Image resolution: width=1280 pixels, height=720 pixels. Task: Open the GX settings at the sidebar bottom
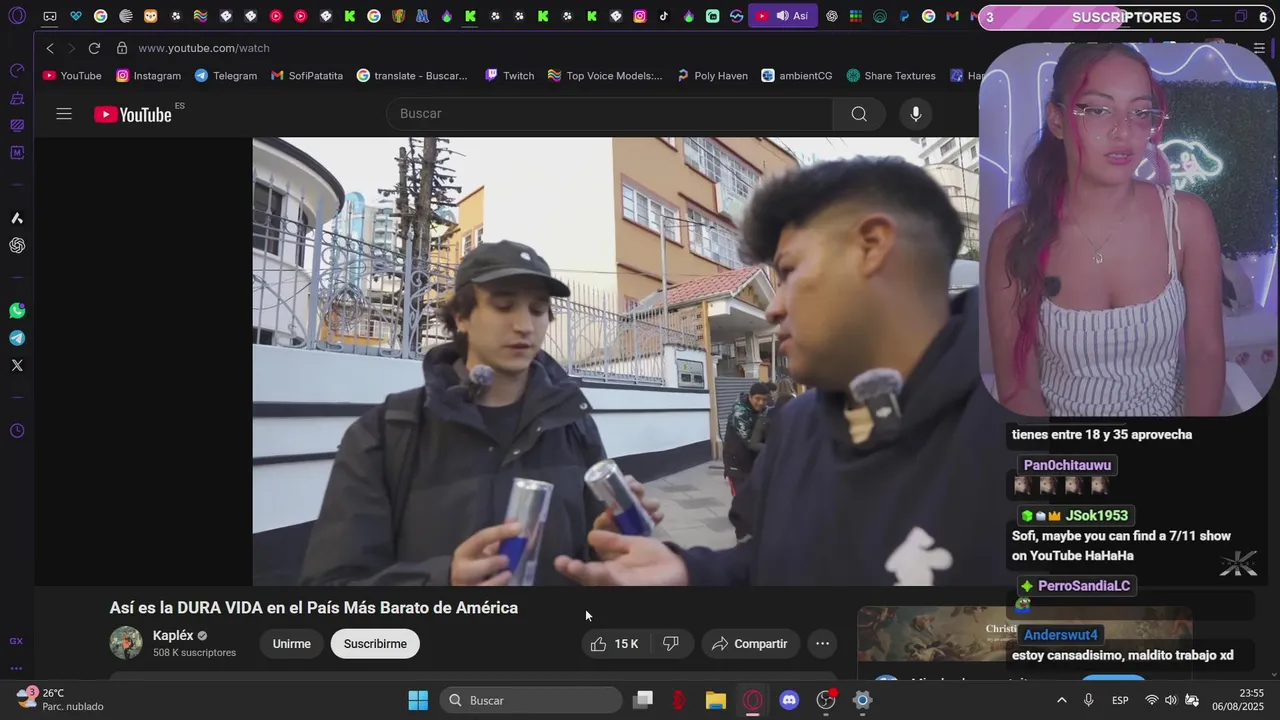pyautogui.click(x=16, y=641)
